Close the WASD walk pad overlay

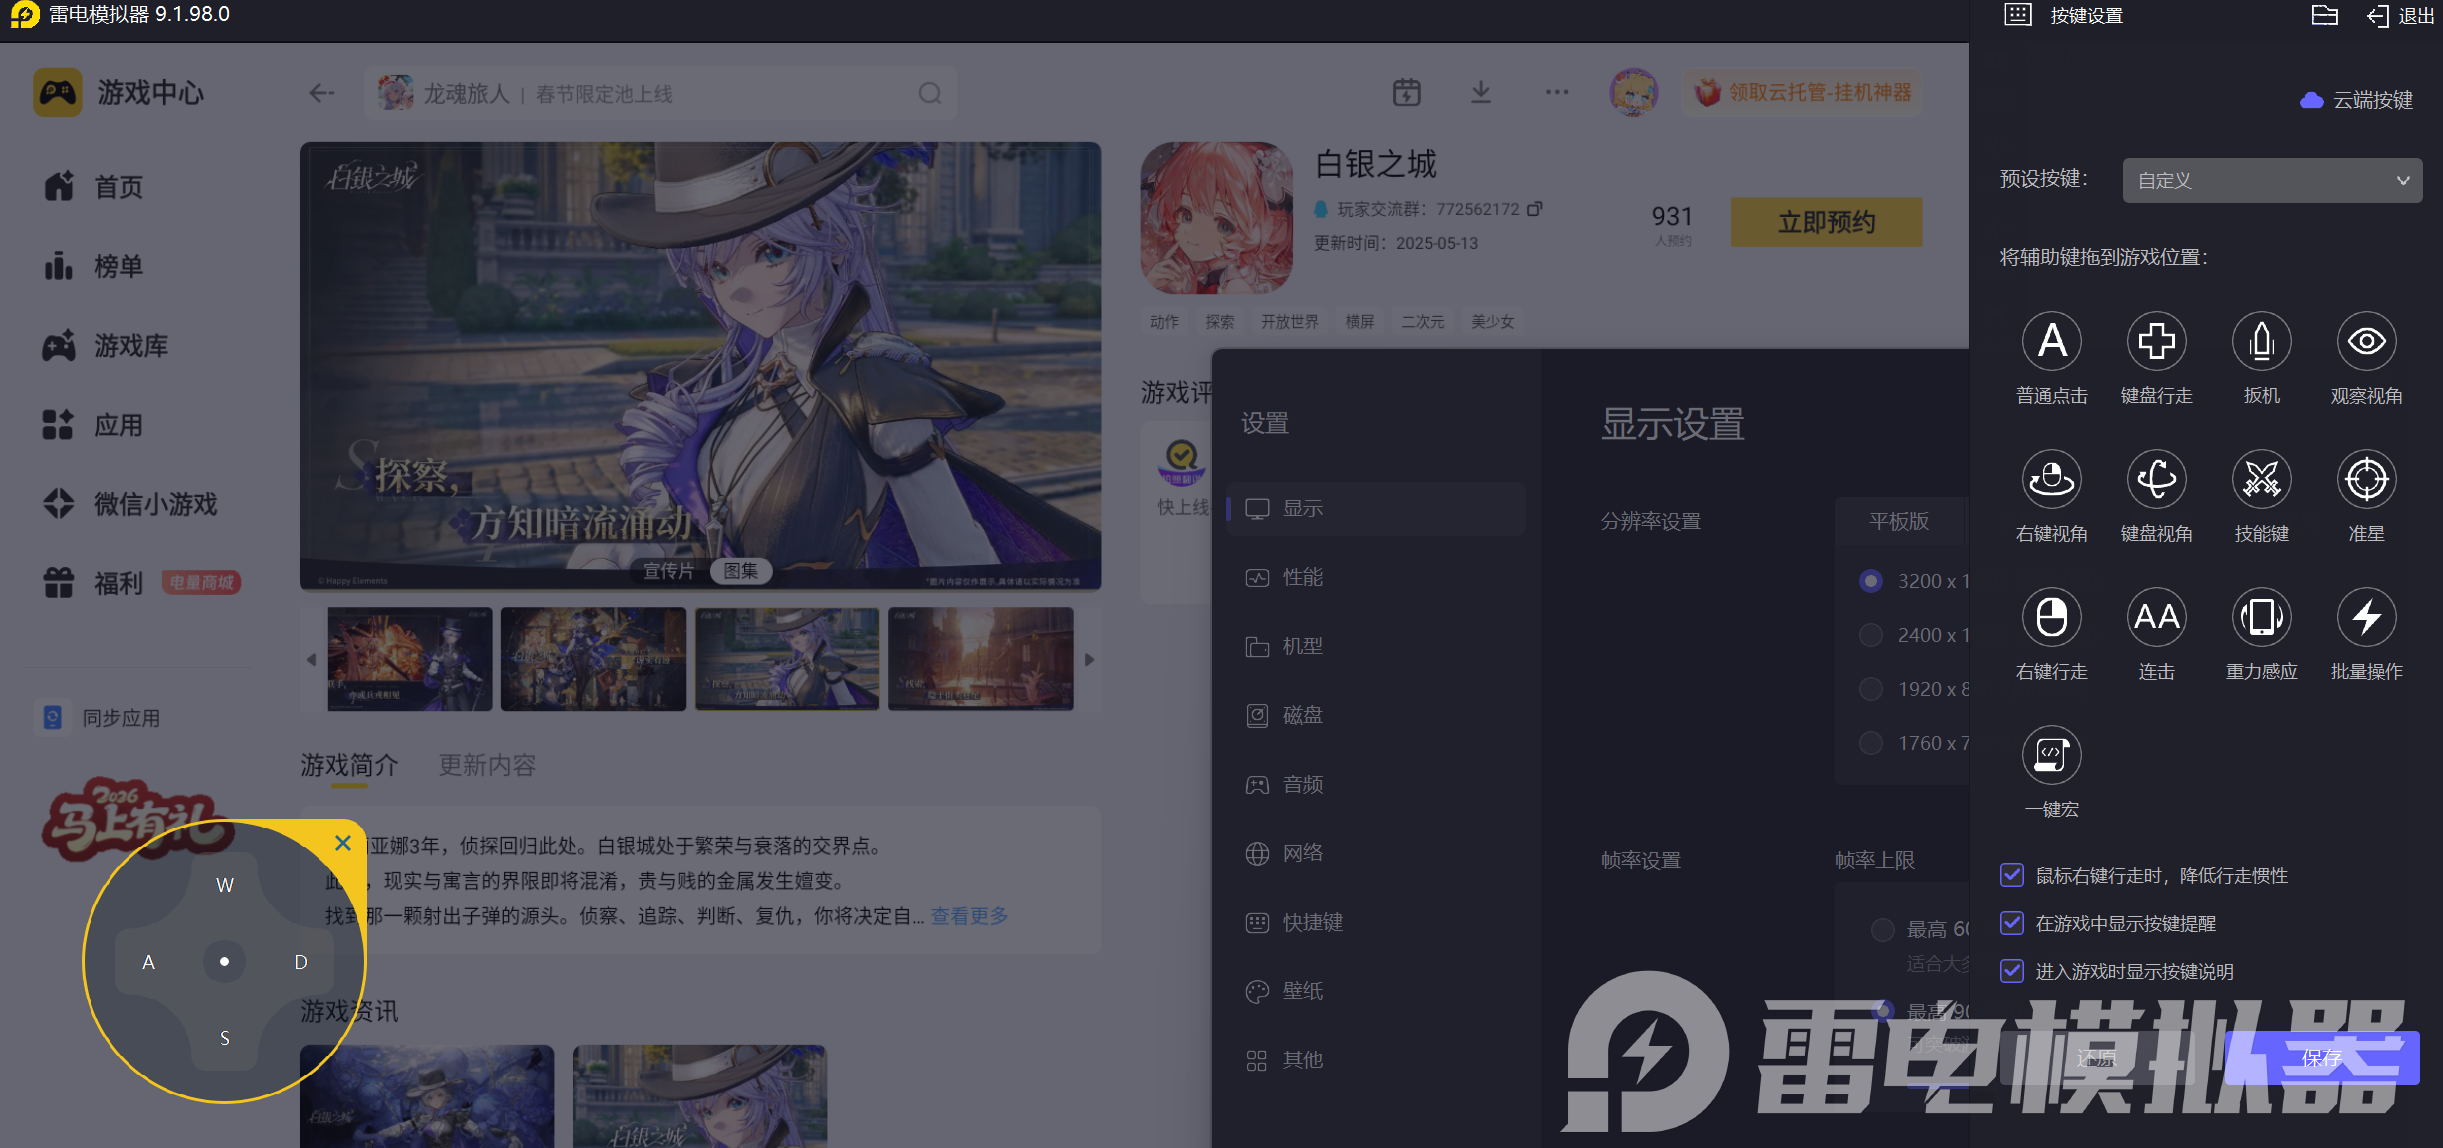pyautogui.click(x=343, y=843)
